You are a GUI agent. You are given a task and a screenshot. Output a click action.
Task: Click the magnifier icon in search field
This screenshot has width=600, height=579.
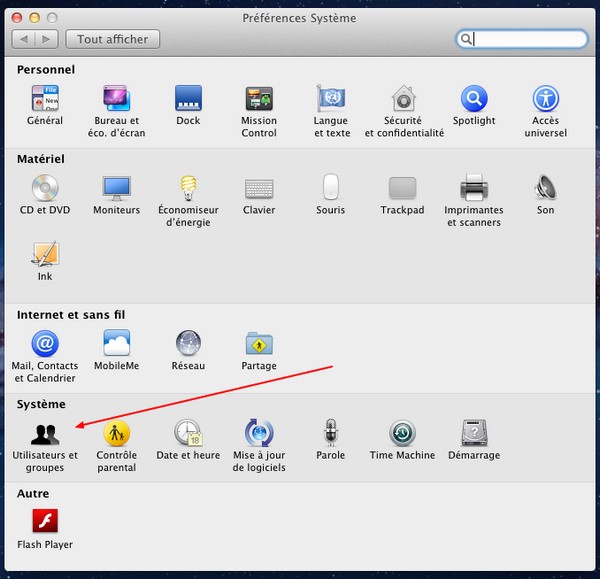click(466, 39)
